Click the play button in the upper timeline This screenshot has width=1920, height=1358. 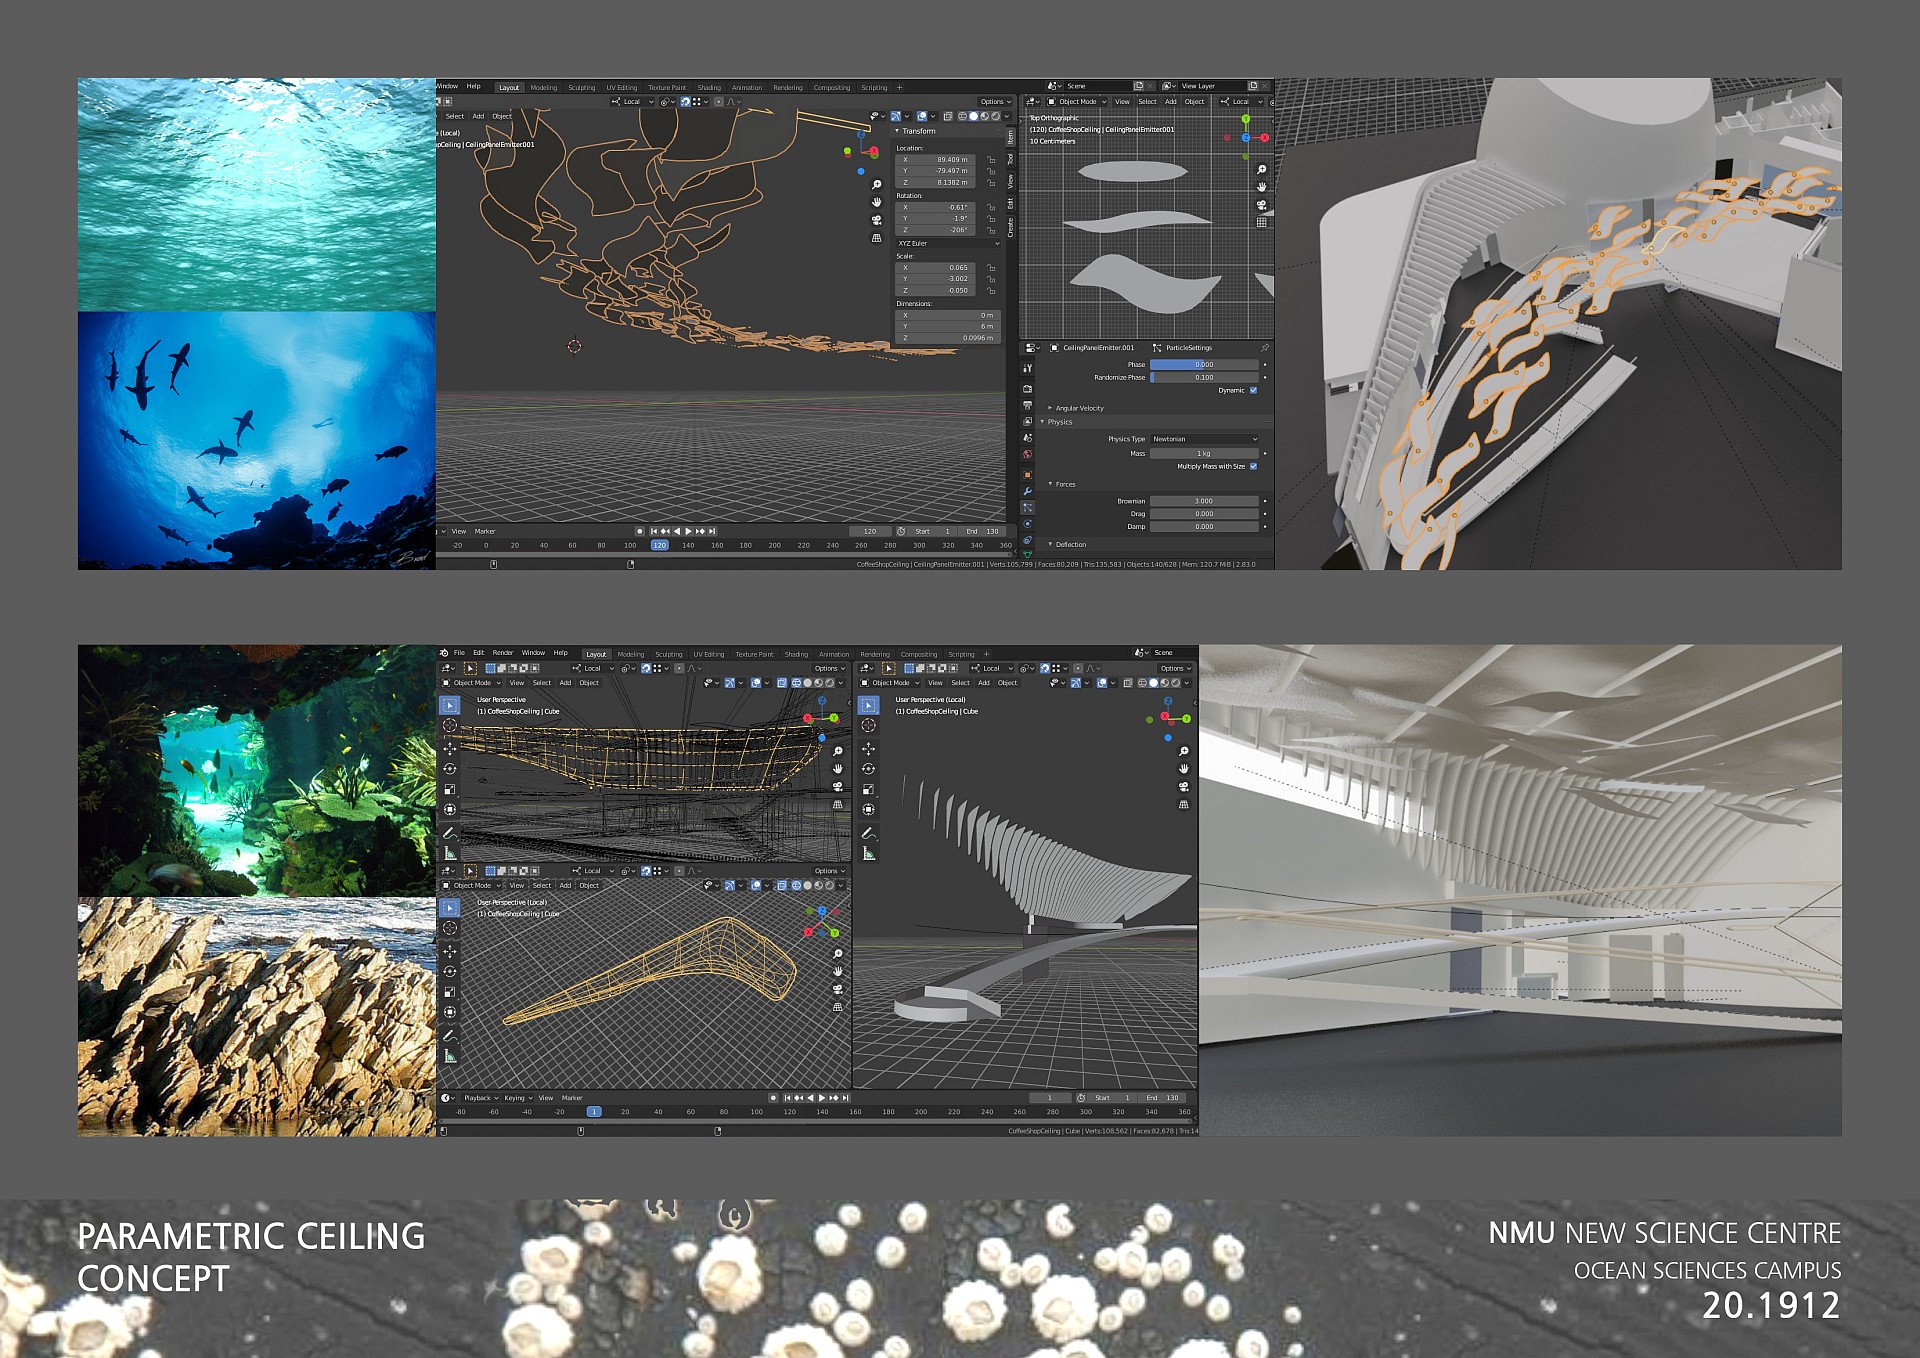click(688, 531)
